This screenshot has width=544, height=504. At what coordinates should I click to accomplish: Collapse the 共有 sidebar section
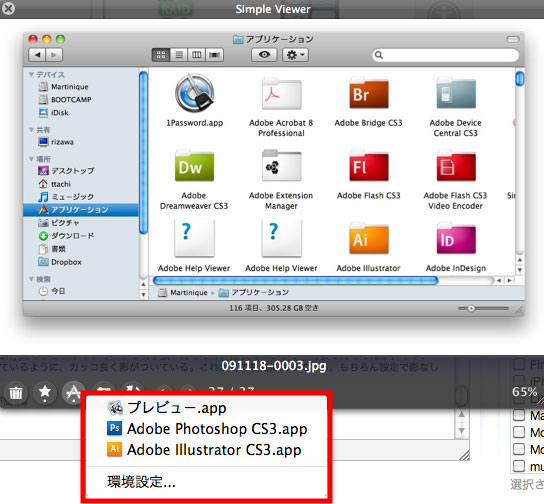[x=31, y=130]
